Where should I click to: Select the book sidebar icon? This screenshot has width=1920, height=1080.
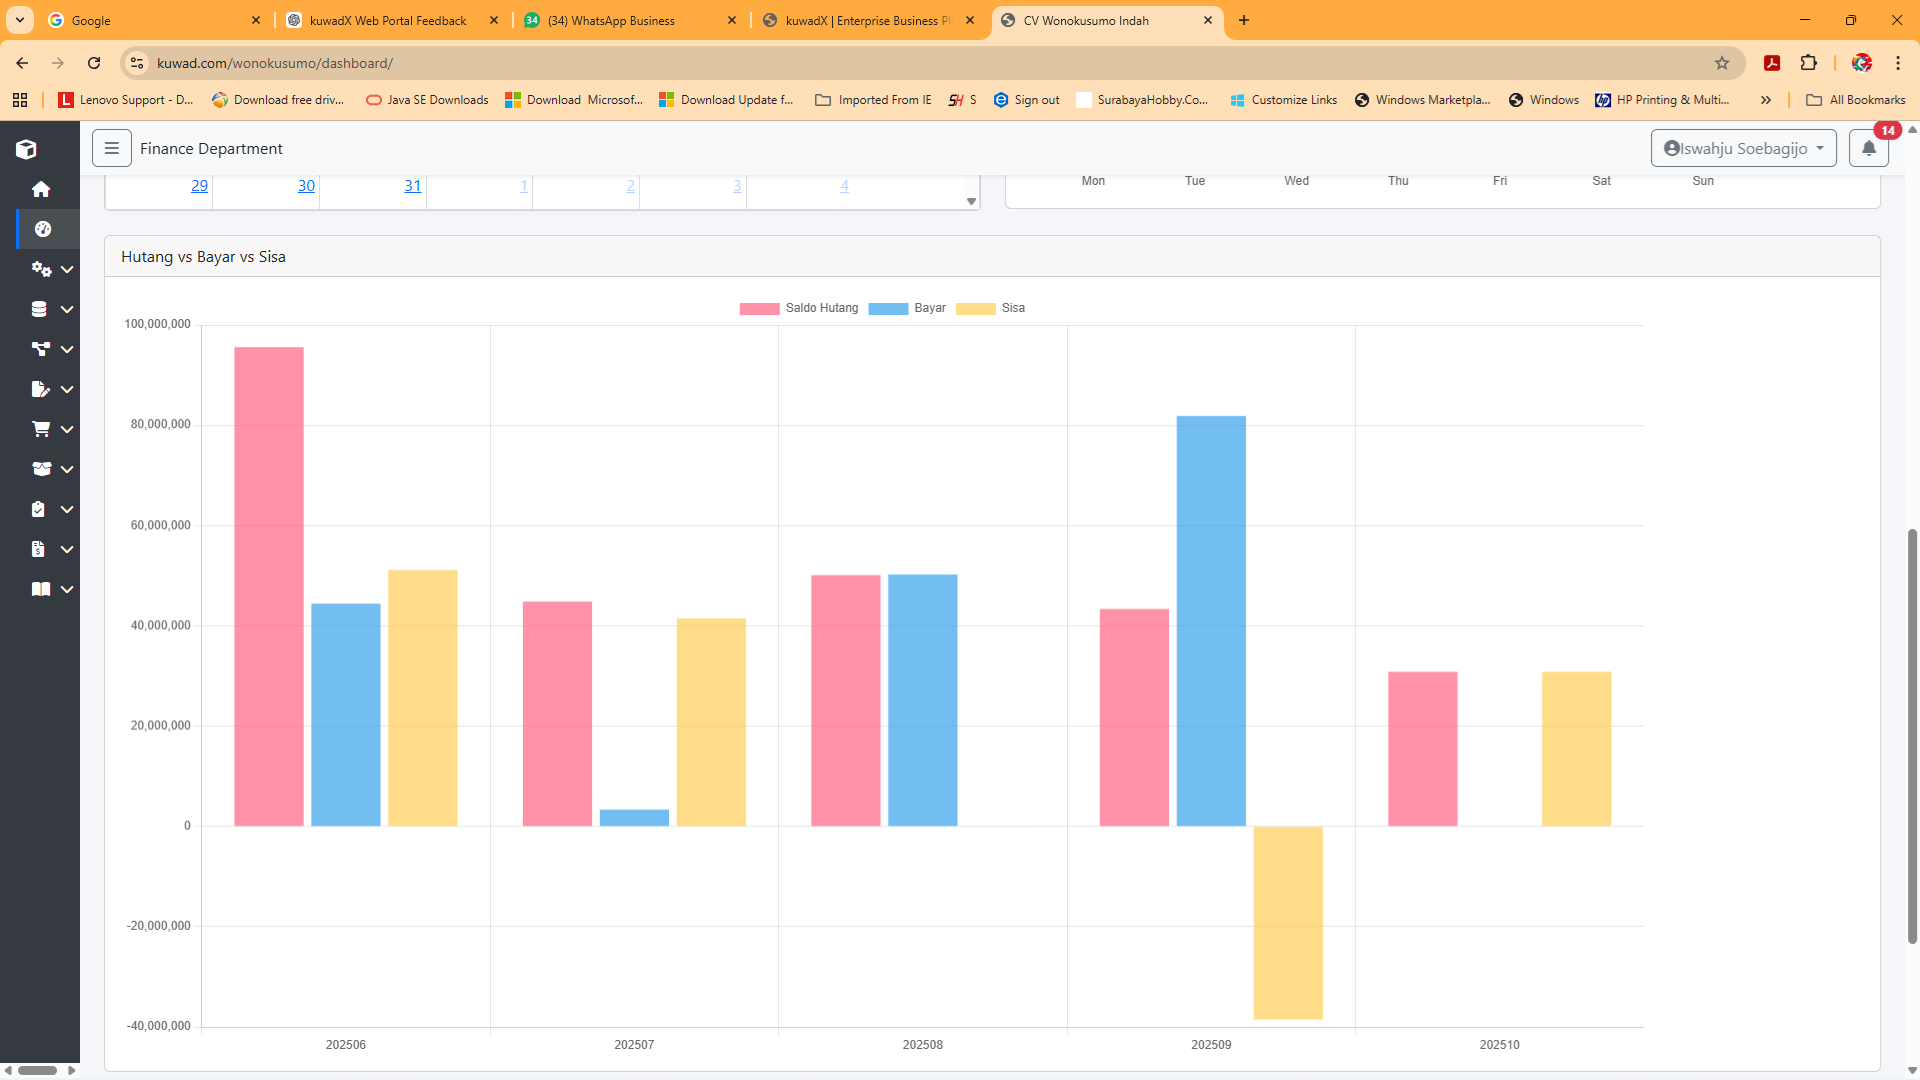[x=41, y=589]
